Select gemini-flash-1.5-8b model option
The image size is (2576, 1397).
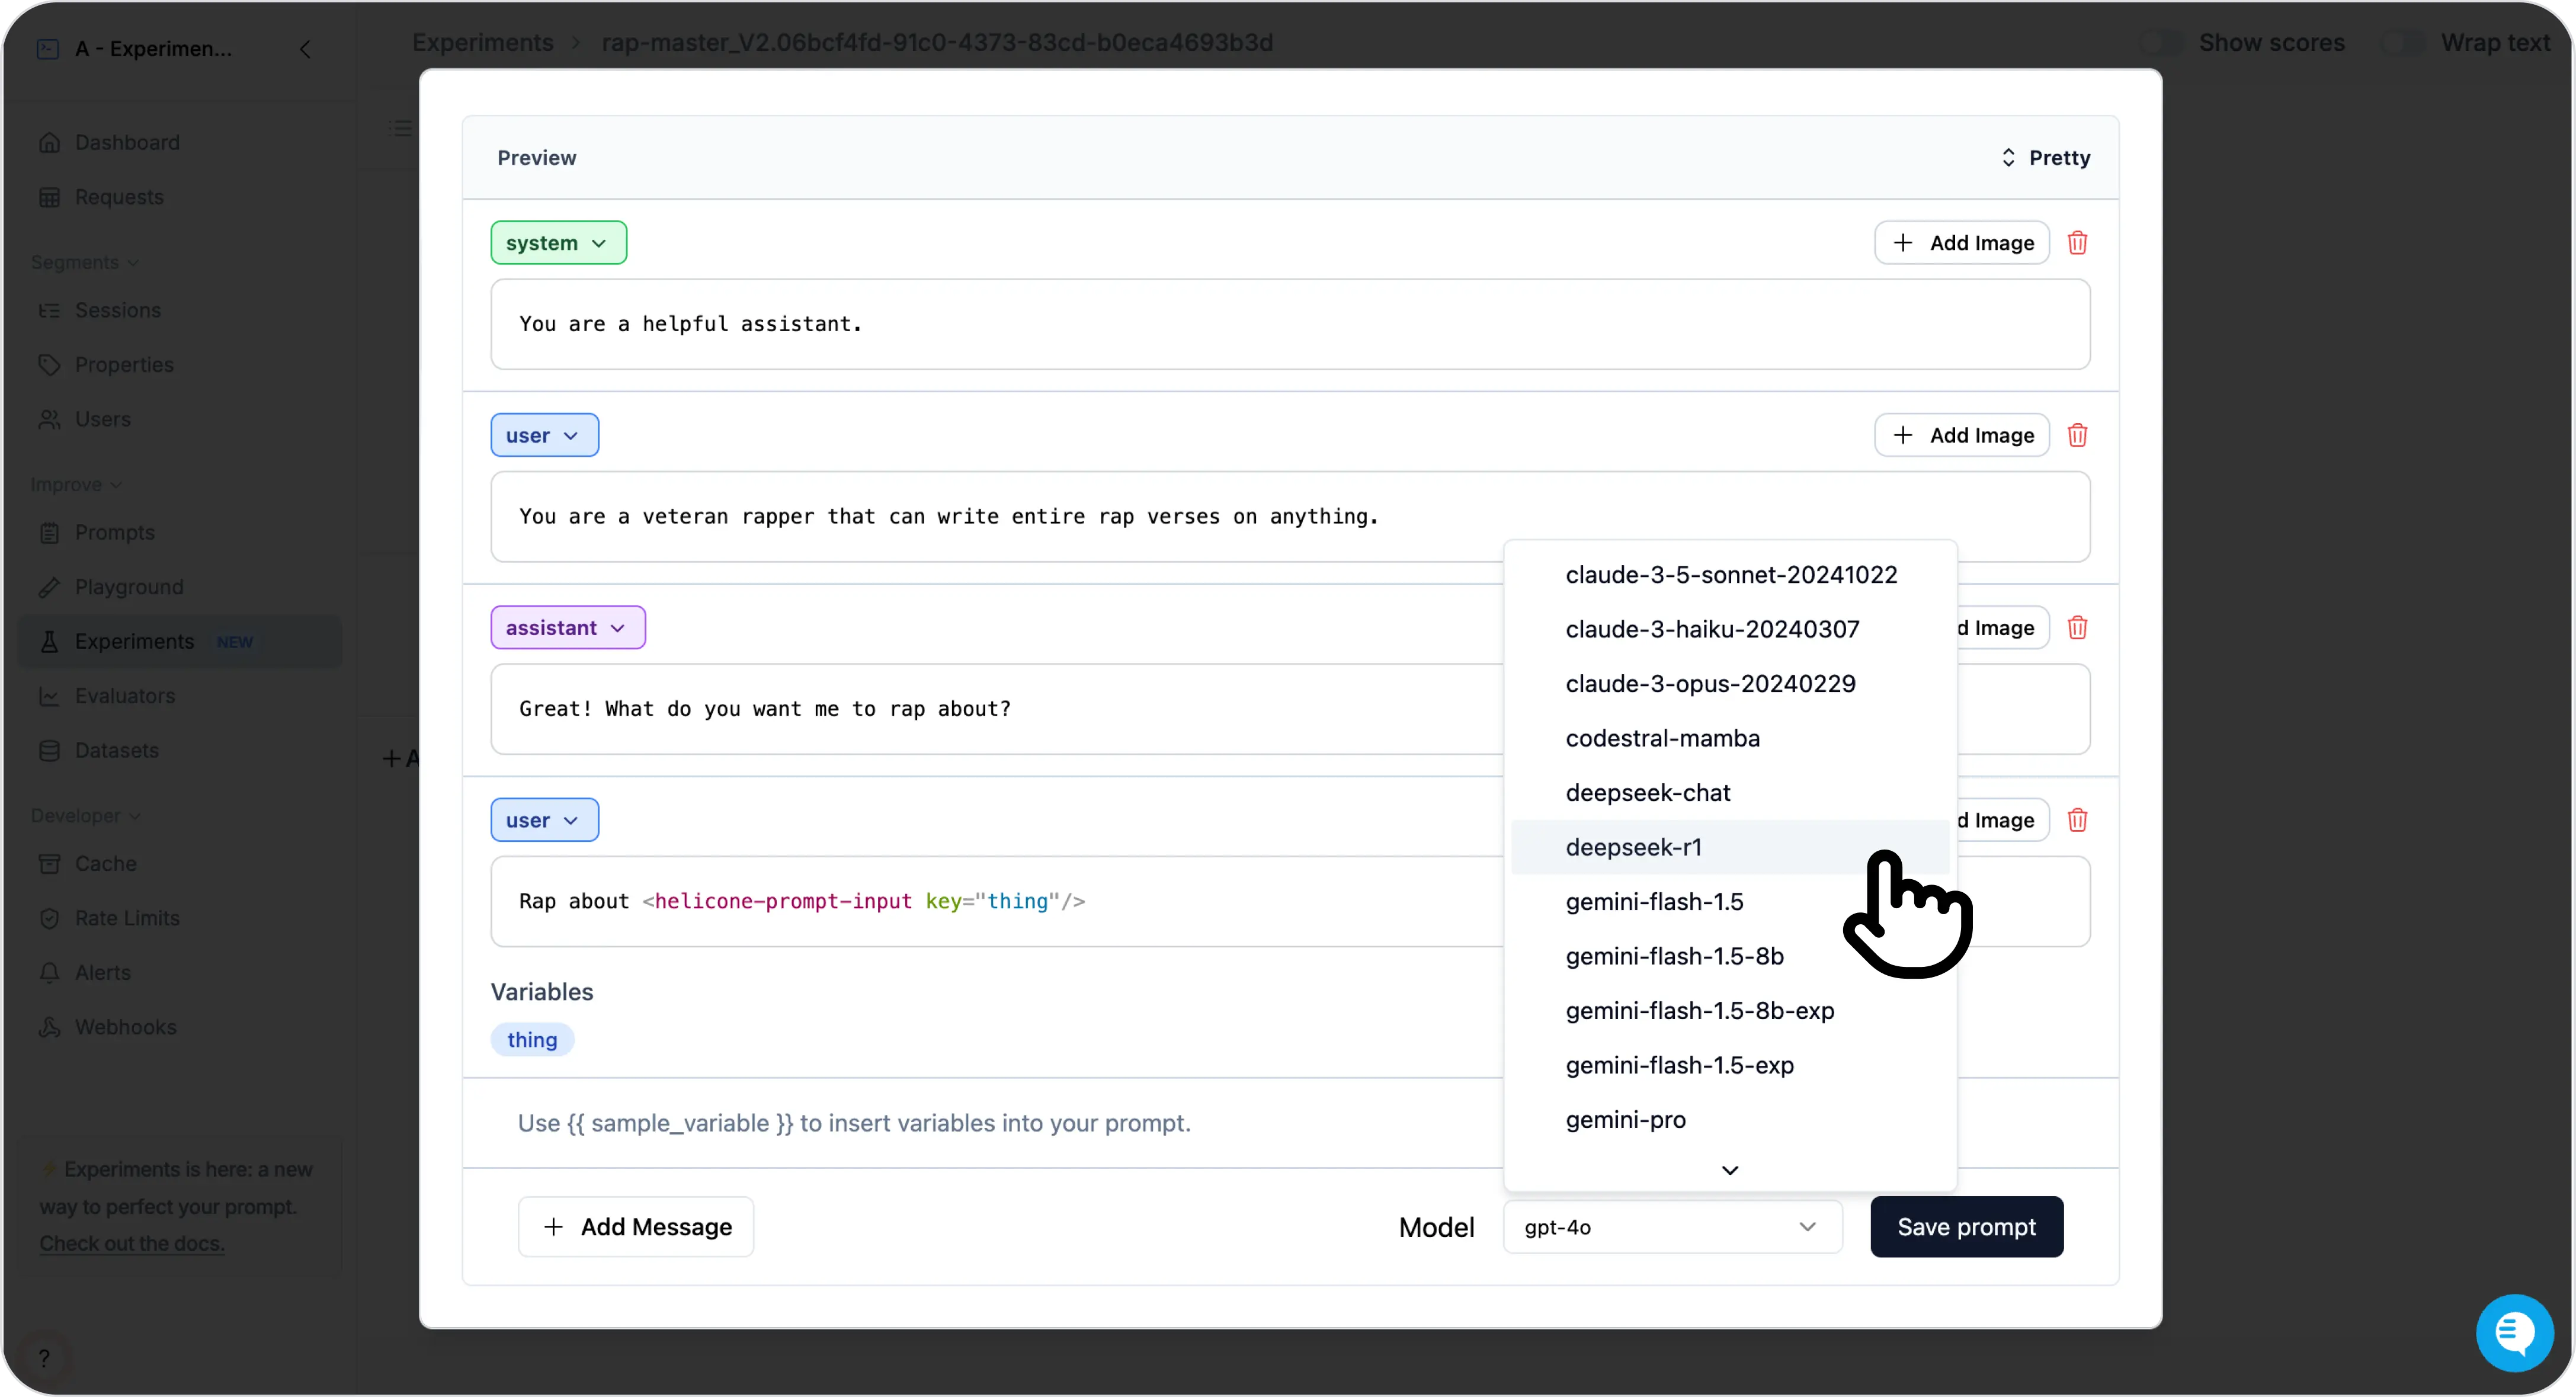(1730, 956)
